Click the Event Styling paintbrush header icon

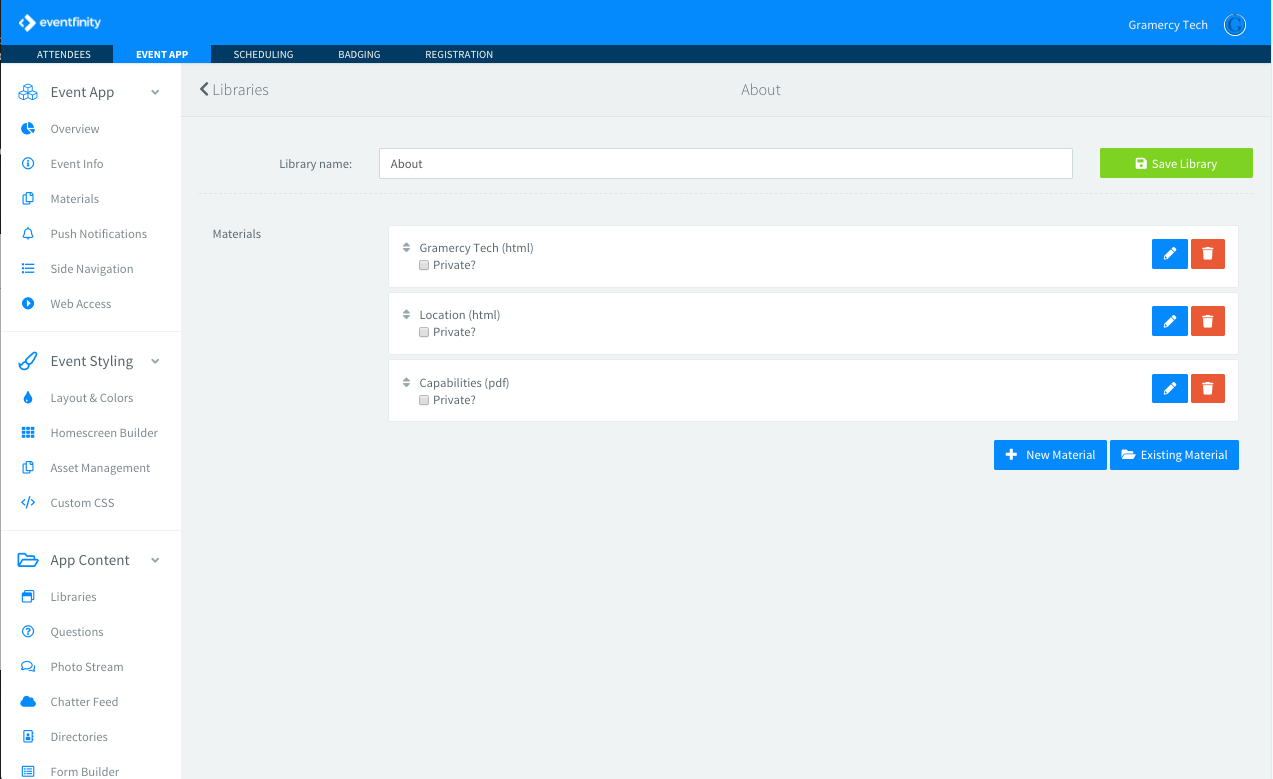[x=28, y=361]
